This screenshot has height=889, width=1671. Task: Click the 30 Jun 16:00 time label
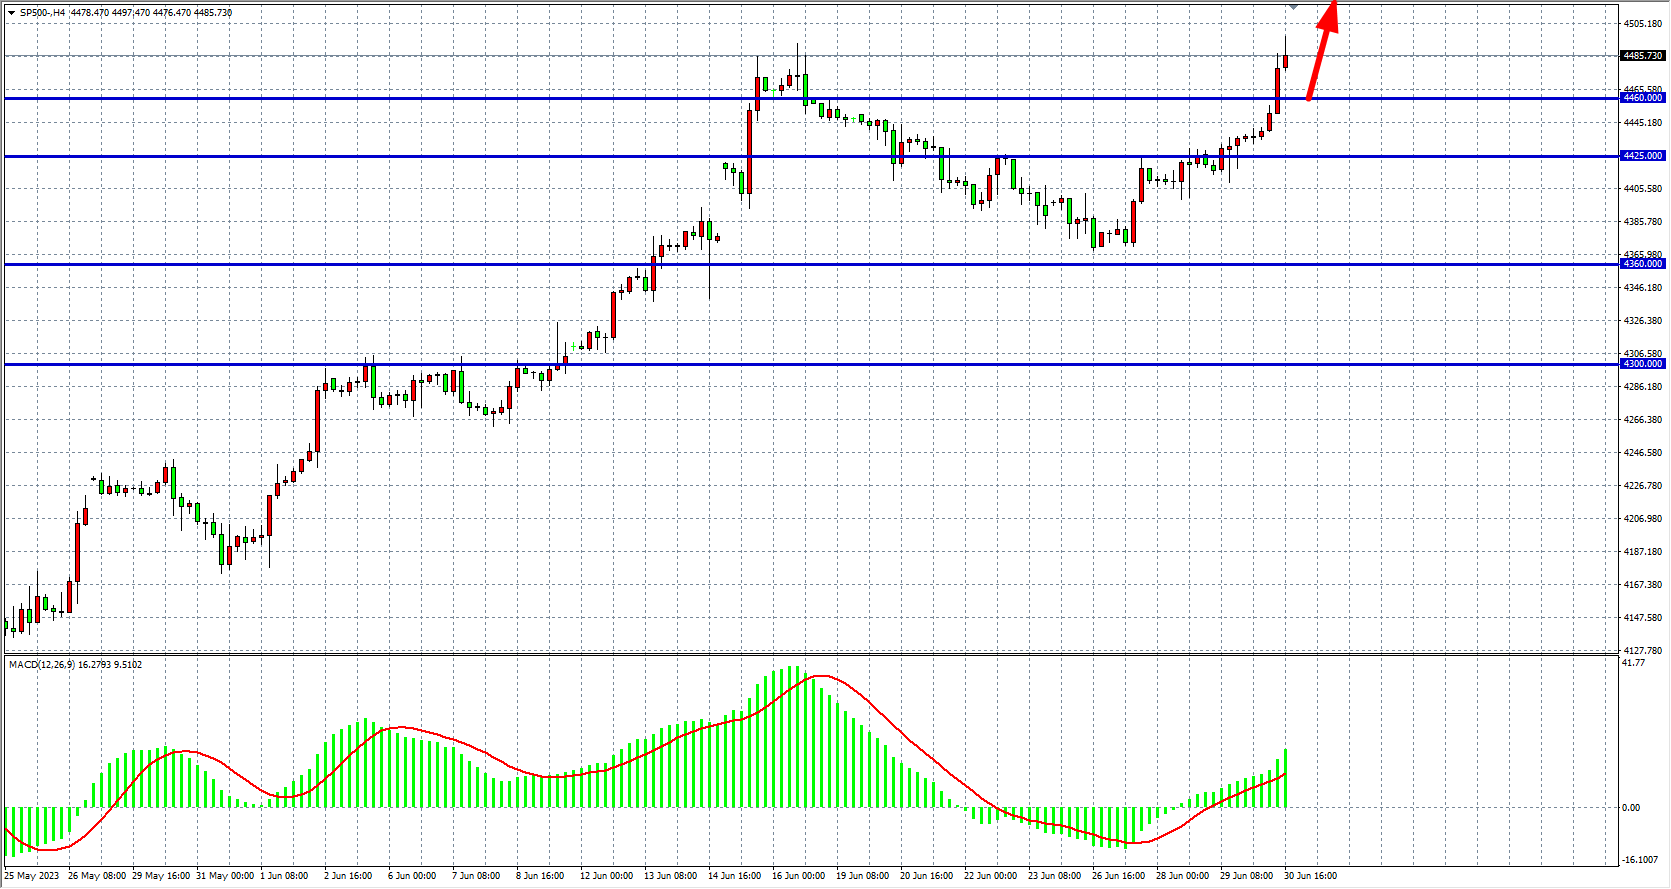tap(1310, 876)
